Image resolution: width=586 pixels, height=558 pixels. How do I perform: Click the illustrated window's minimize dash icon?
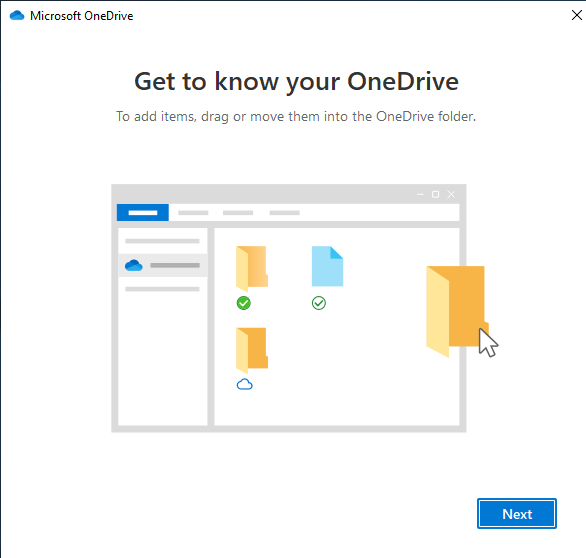pyautogui.click(x=420, y=194)
